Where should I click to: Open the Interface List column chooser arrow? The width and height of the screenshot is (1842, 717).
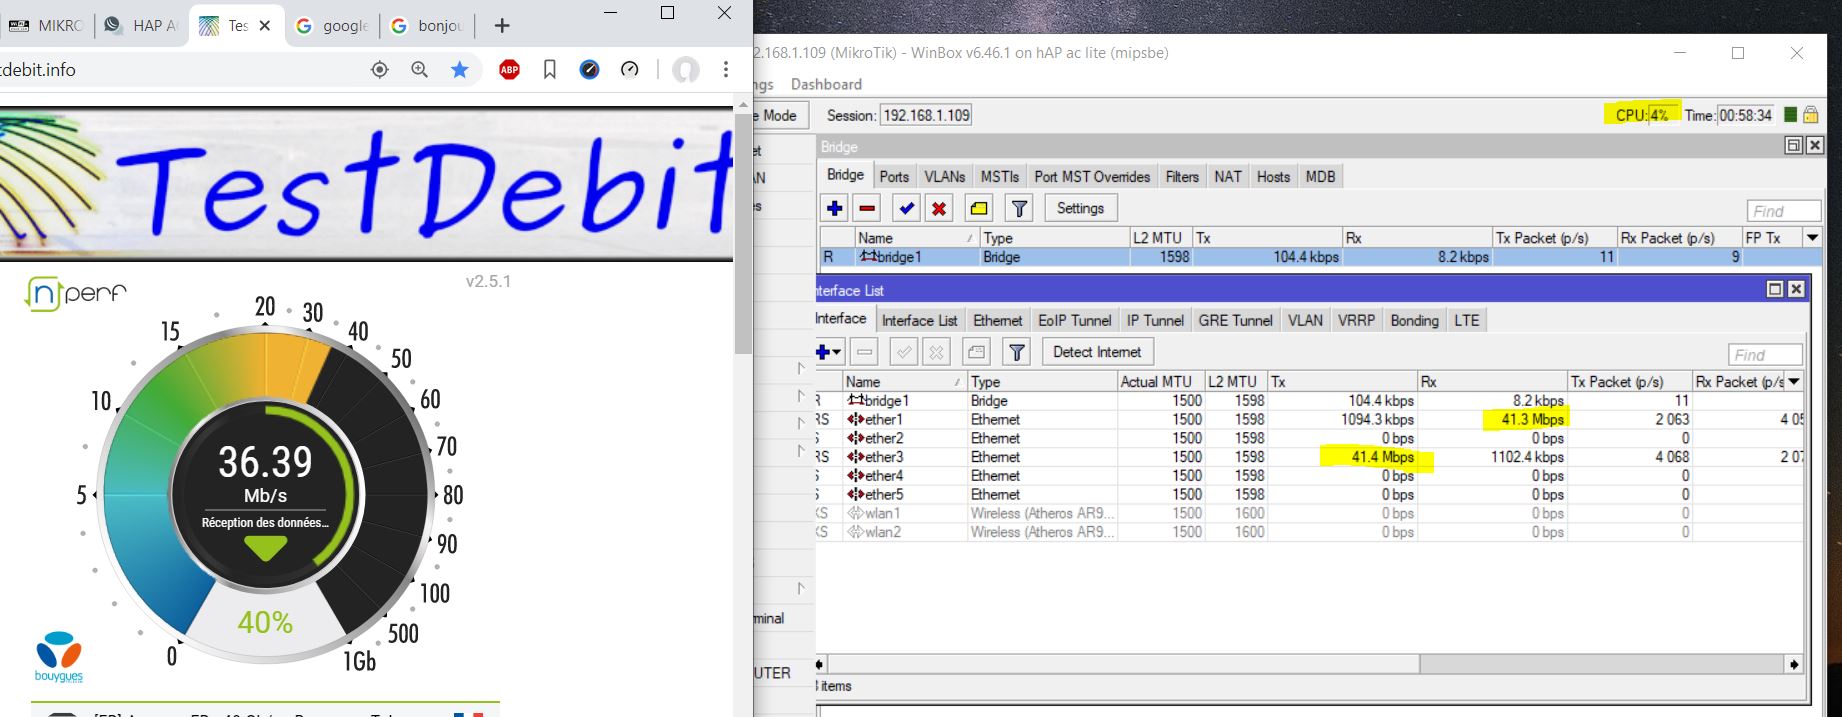[x=1795, y=382]
